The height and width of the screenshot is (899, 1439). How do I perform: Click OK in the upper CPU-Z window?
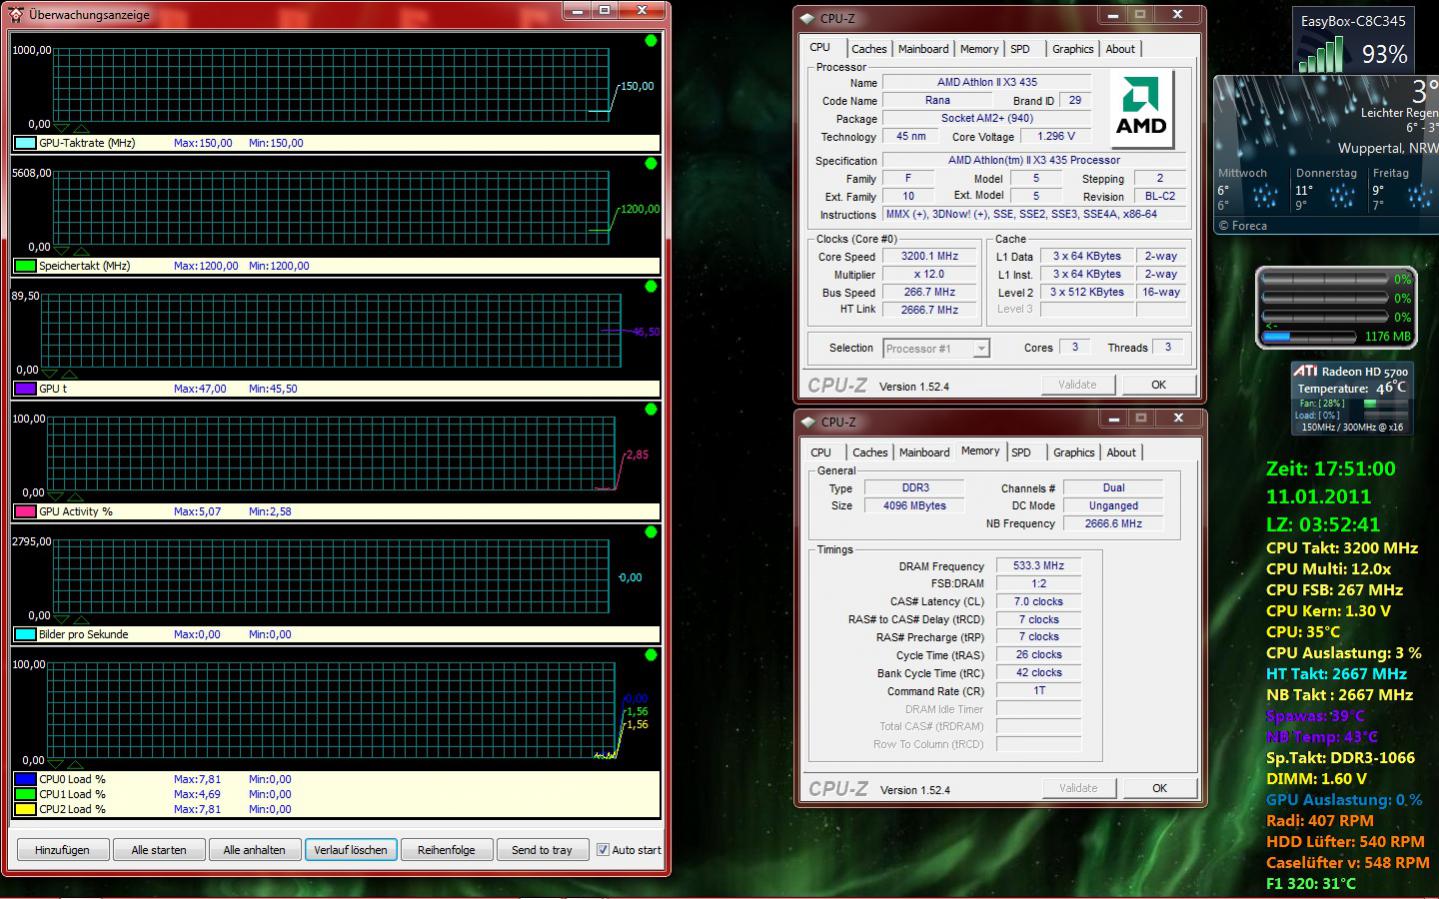pyautogui.click(x=1158, y=385)
